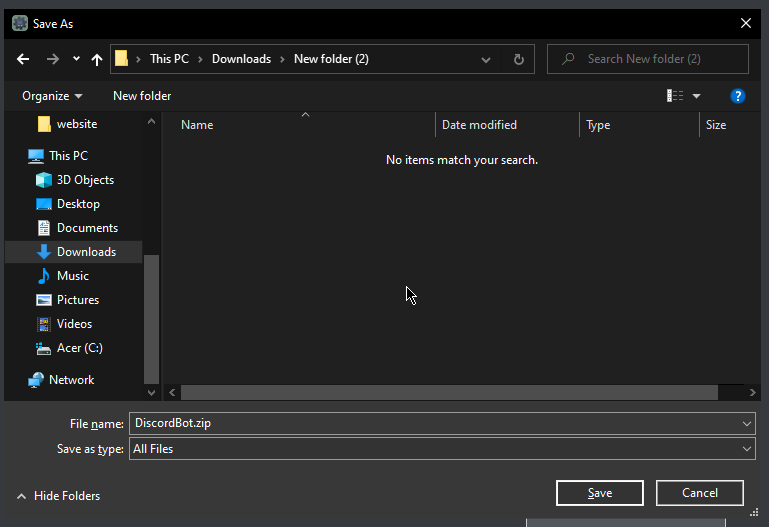Image resolution: width=769 pixels, height=527 pixels.
Task: Open the view options dropdown arrow
Action: click(697, 96)
